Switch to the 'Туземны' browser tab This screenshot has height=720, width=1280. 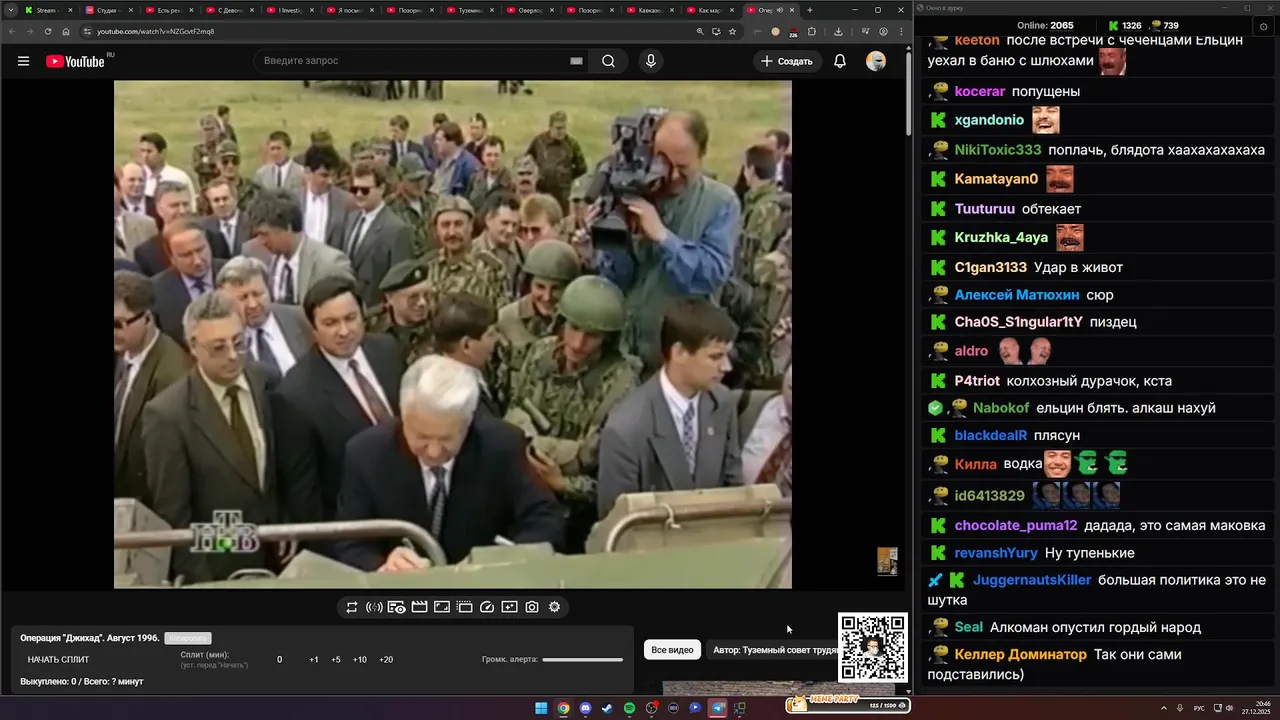(x=470, y=10)
